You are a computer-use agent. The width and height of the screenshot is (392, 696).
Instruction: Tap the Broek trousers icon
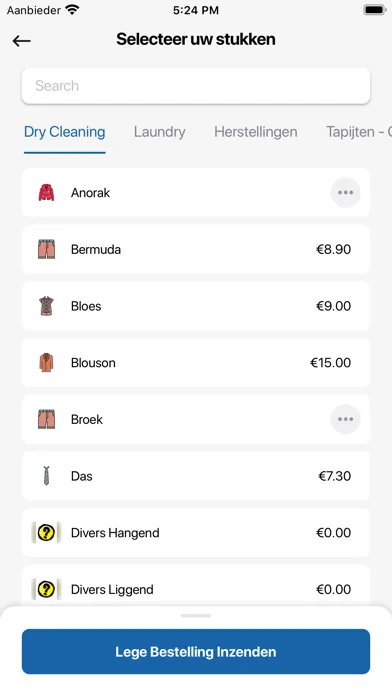pyautogui.click(x=46, y=419)
